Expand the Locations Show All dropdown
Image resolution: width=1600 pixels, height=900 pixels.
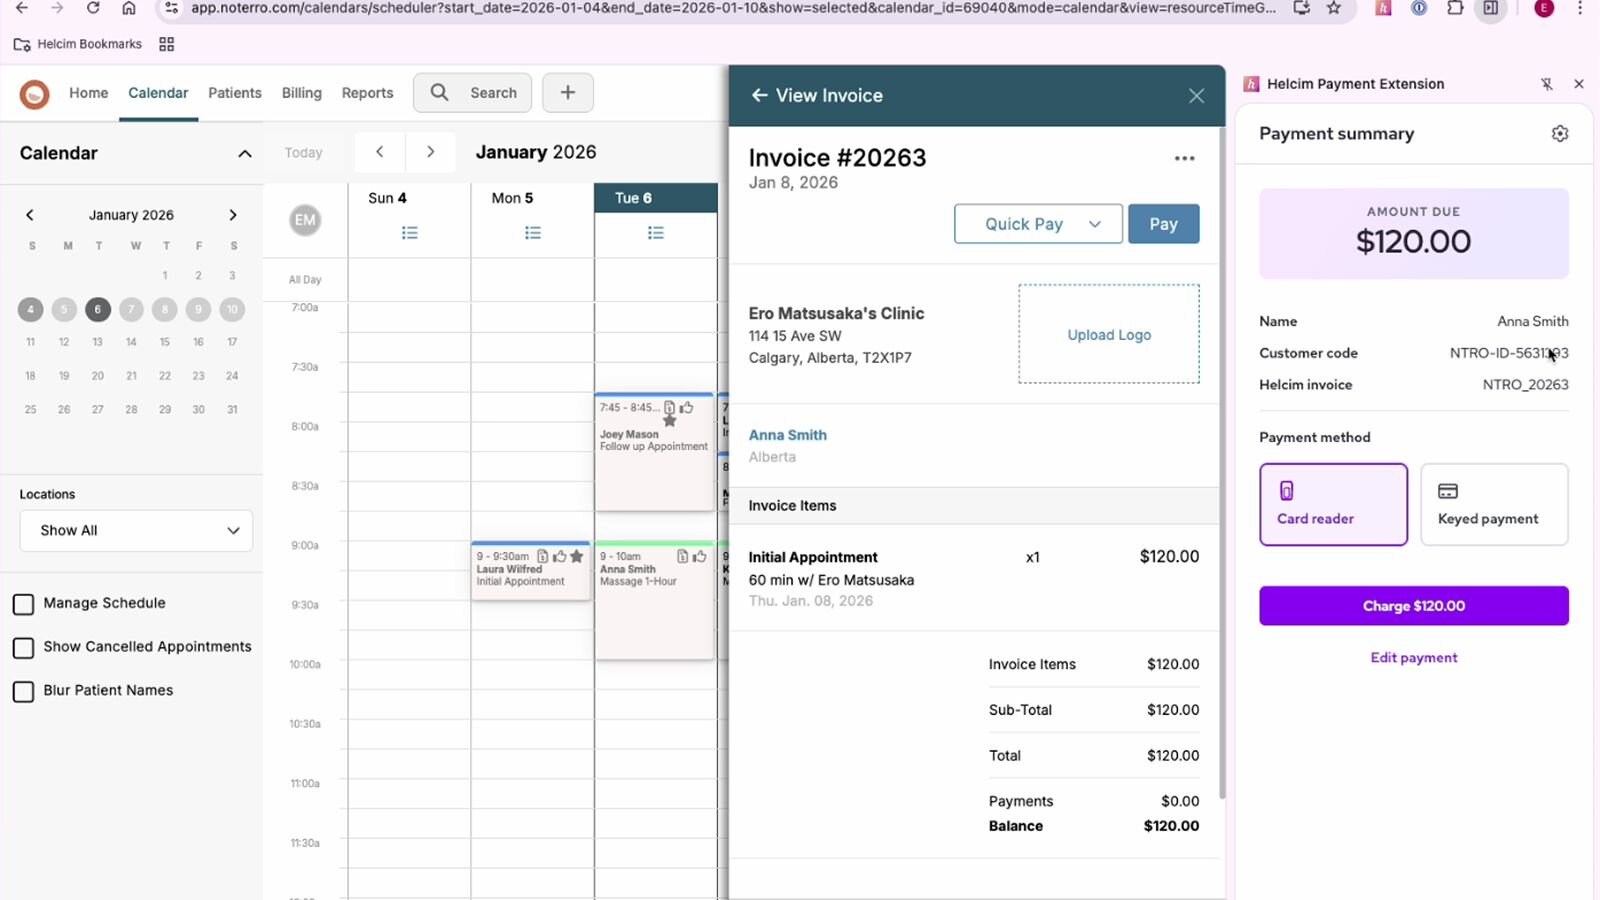pyautogui.click(x=136, y=531)
